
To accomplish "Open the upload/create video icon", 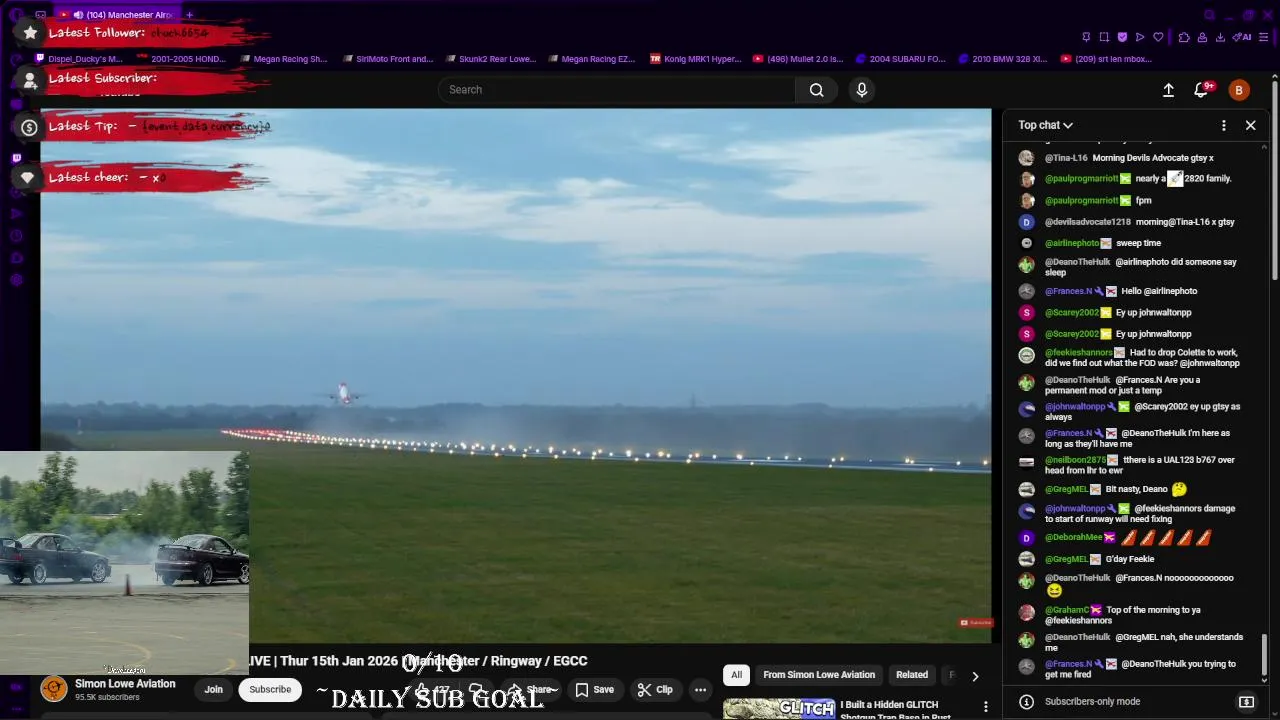I will (1168, 90).
